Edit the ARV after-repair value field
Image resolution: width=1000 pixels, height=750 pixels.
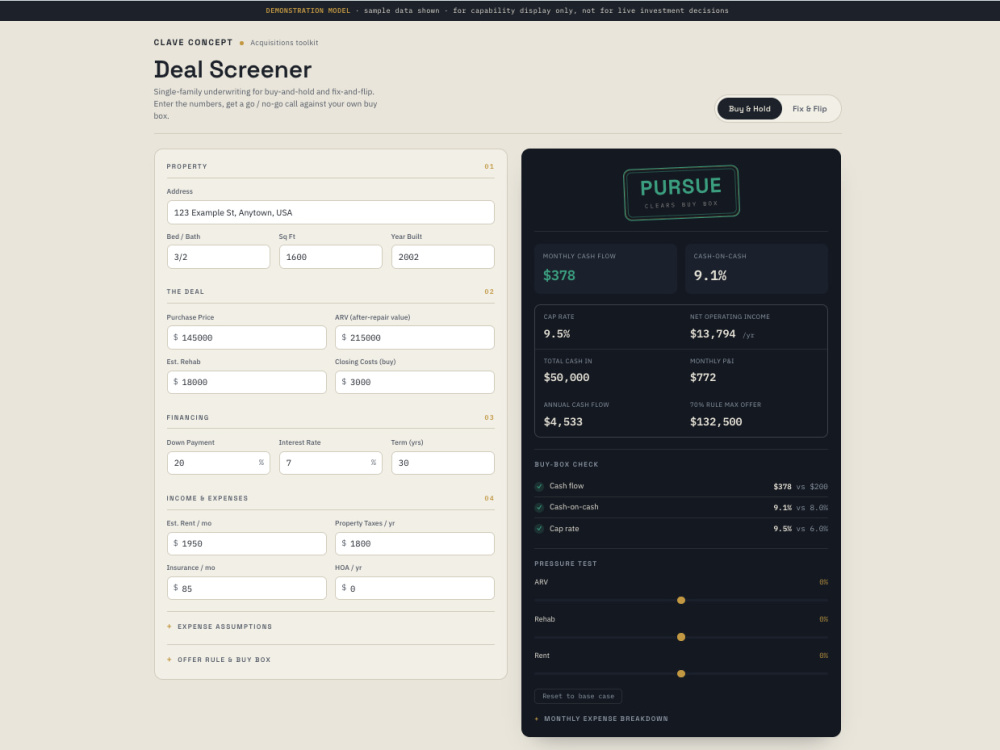[x=415, y=337]
